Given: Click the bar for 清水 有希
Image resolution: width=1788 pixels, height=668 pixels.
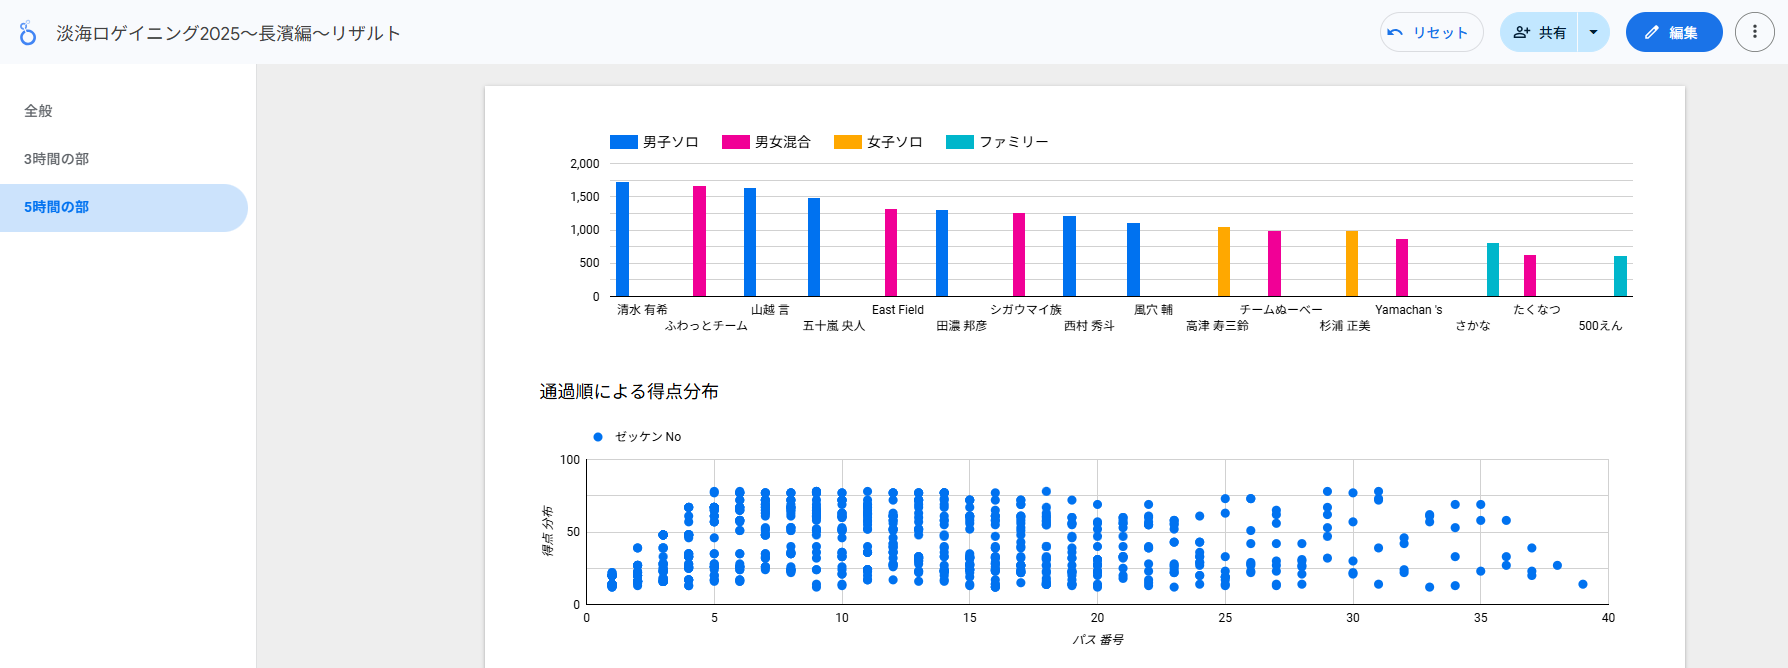Looking at the screenshot, I should [622, 240].
